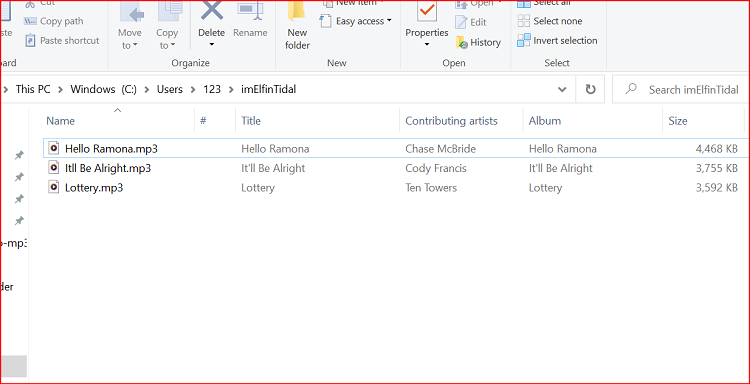Click artist Chase McBride cell
The image size is (750, 384).
(x=441, y=149)
